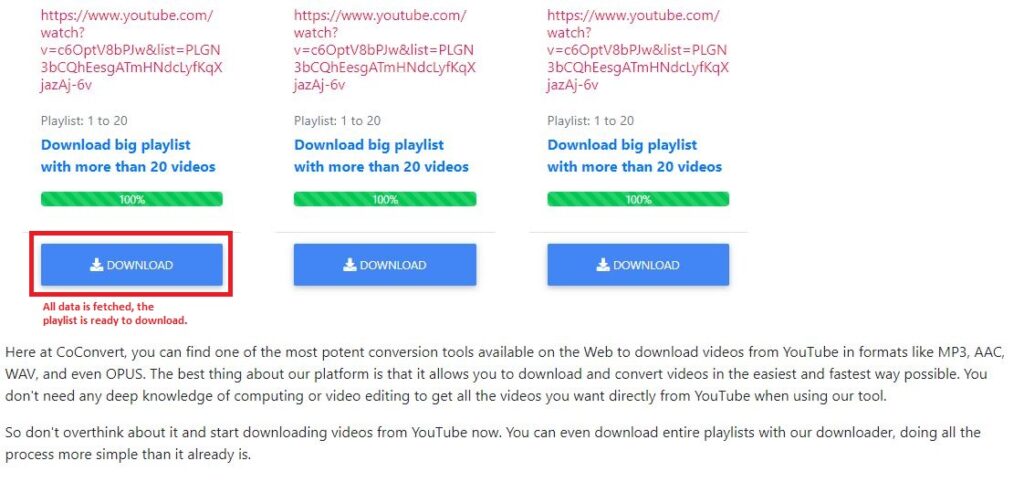Click 'Playlist: 1 to 20' label in the third column

click(590, 121)
